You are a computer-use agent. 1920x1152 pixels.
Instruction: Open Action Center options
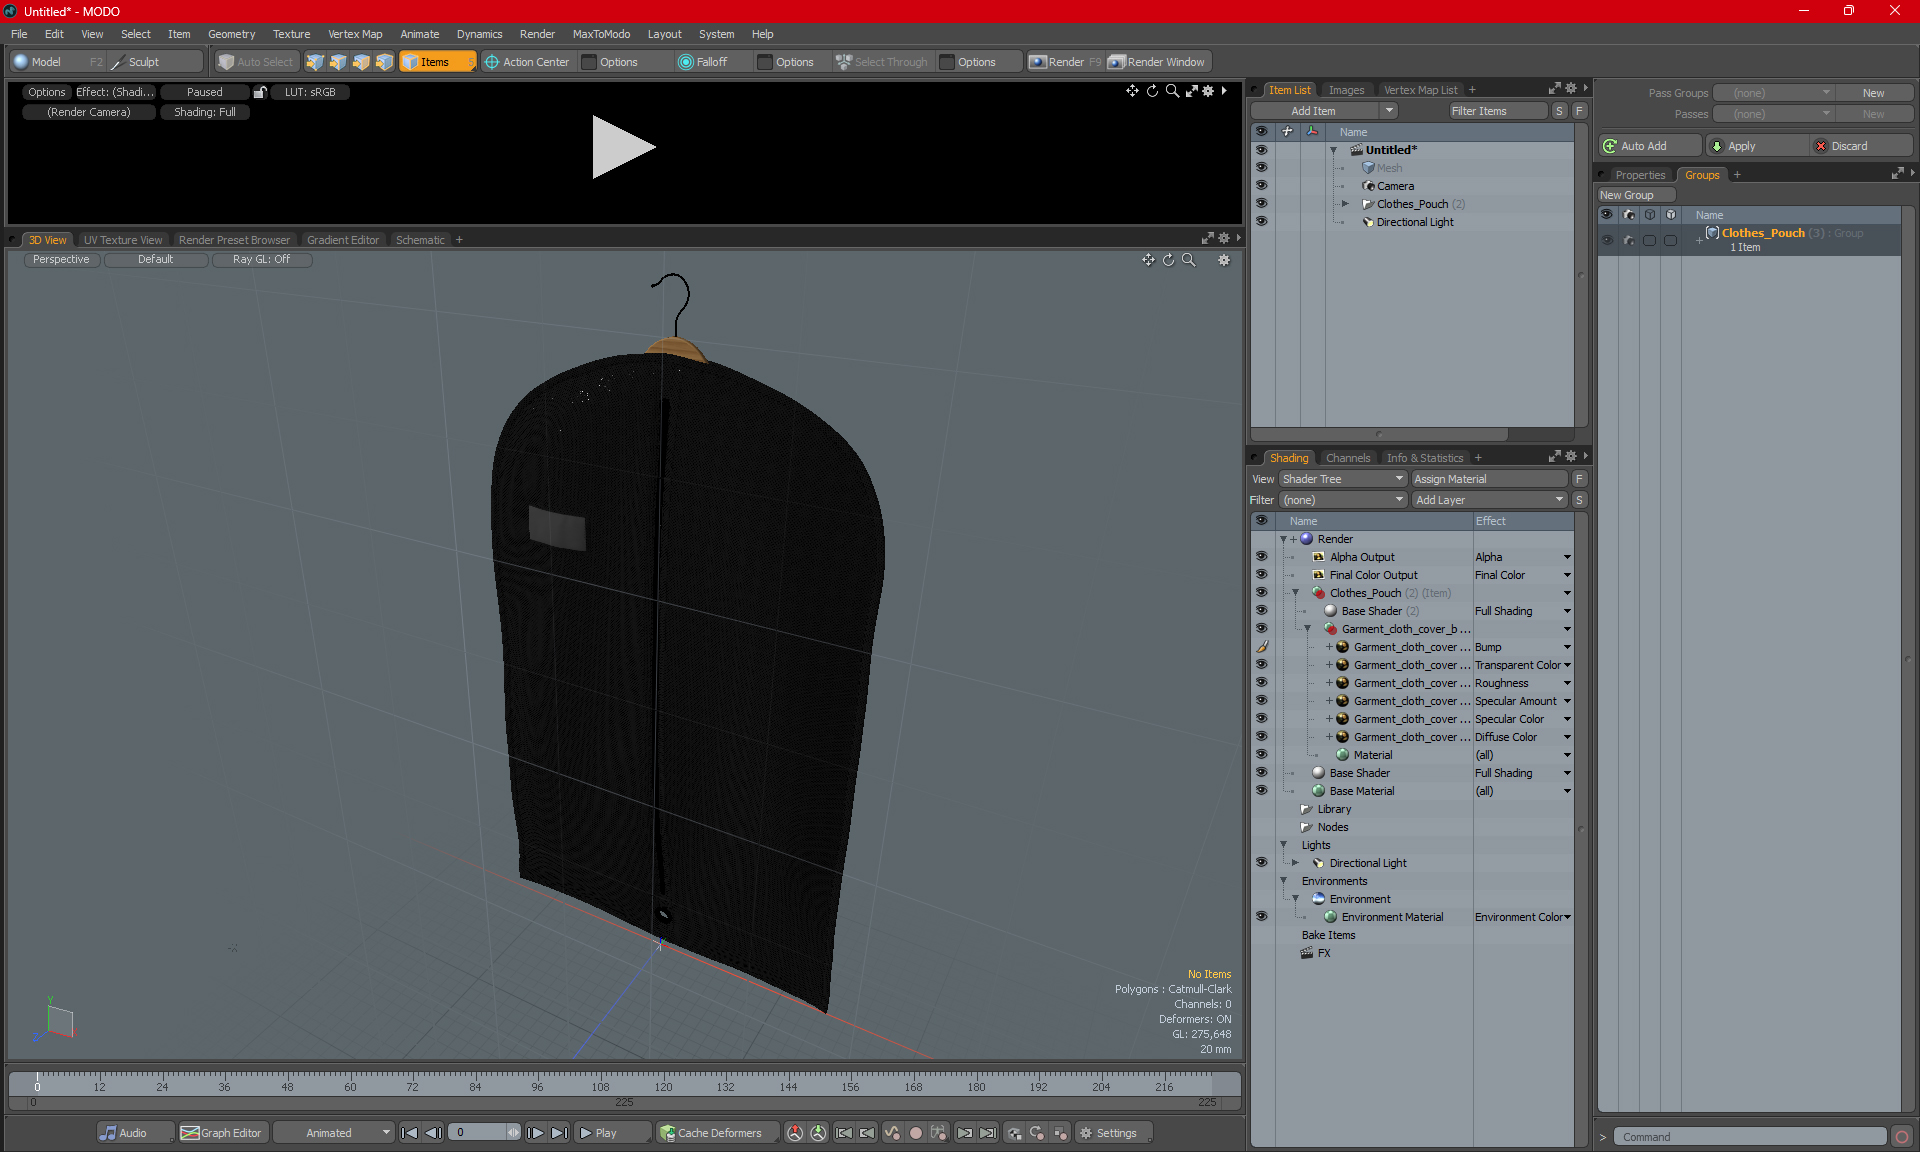pyautogui.click(x=619, y=62)
